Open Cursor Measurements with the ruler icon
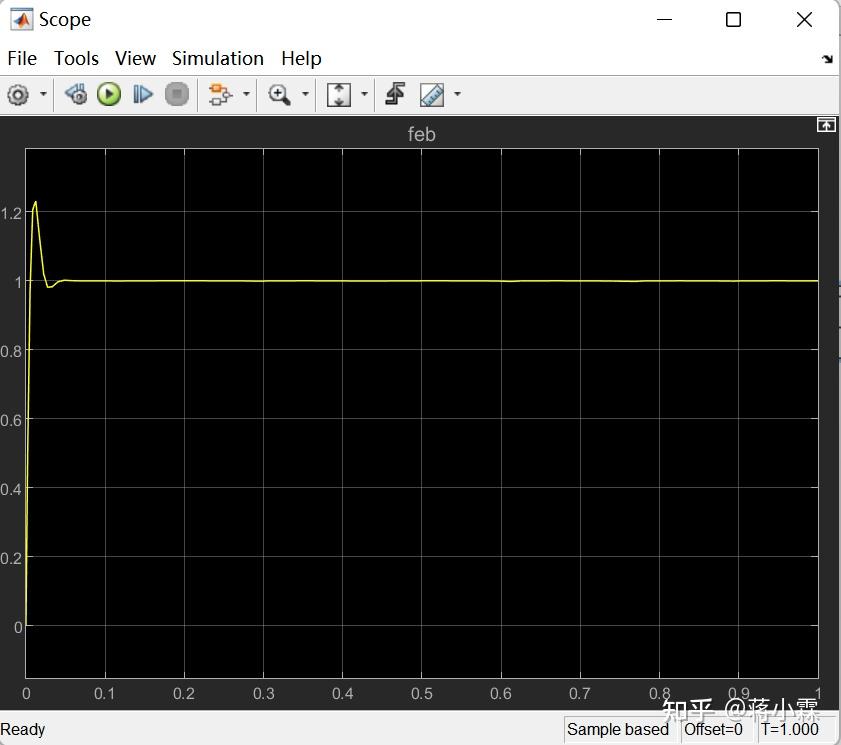The height and width of the screenshot is (745, 841). coord(432,94)
